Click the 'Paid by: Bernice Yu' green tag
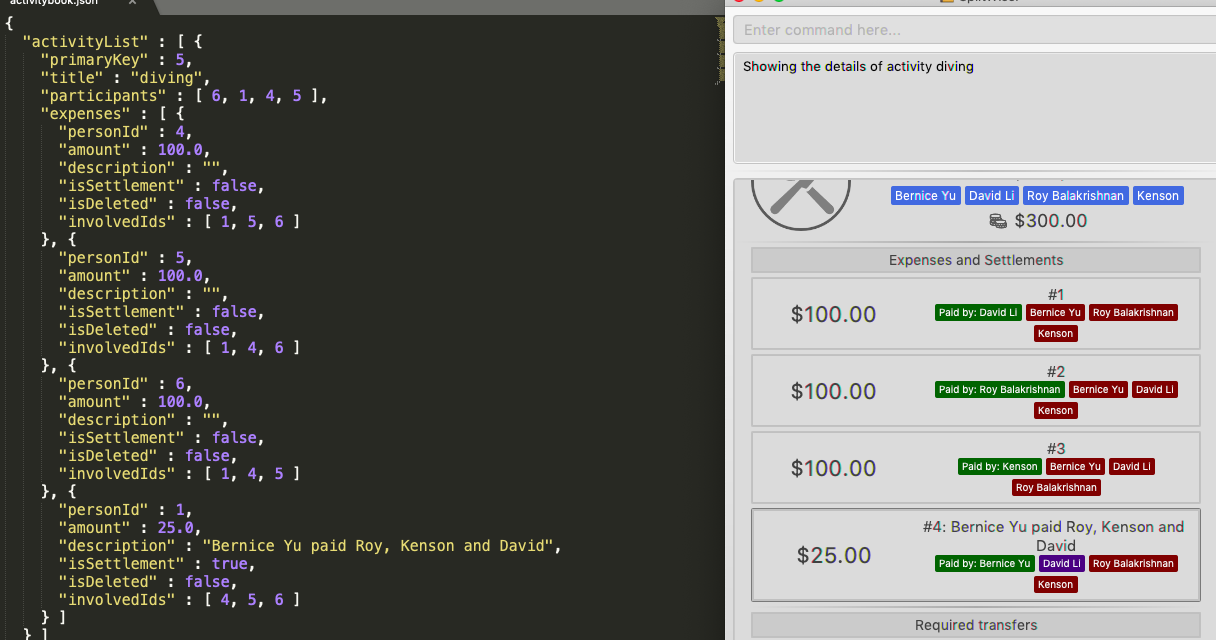Screen dimensions: 1216x640 coord(984,564)
